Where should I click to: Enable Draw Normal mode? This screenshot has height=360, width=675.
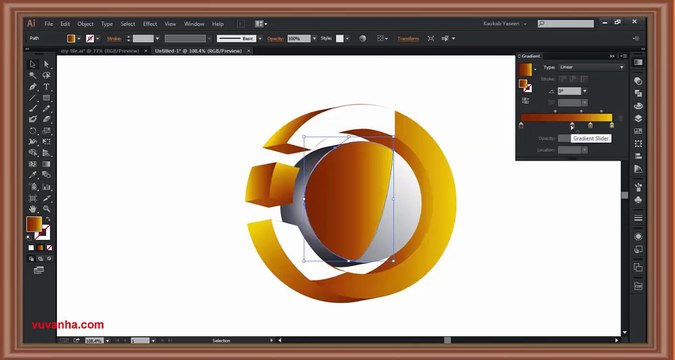click(x=31, y=259)
